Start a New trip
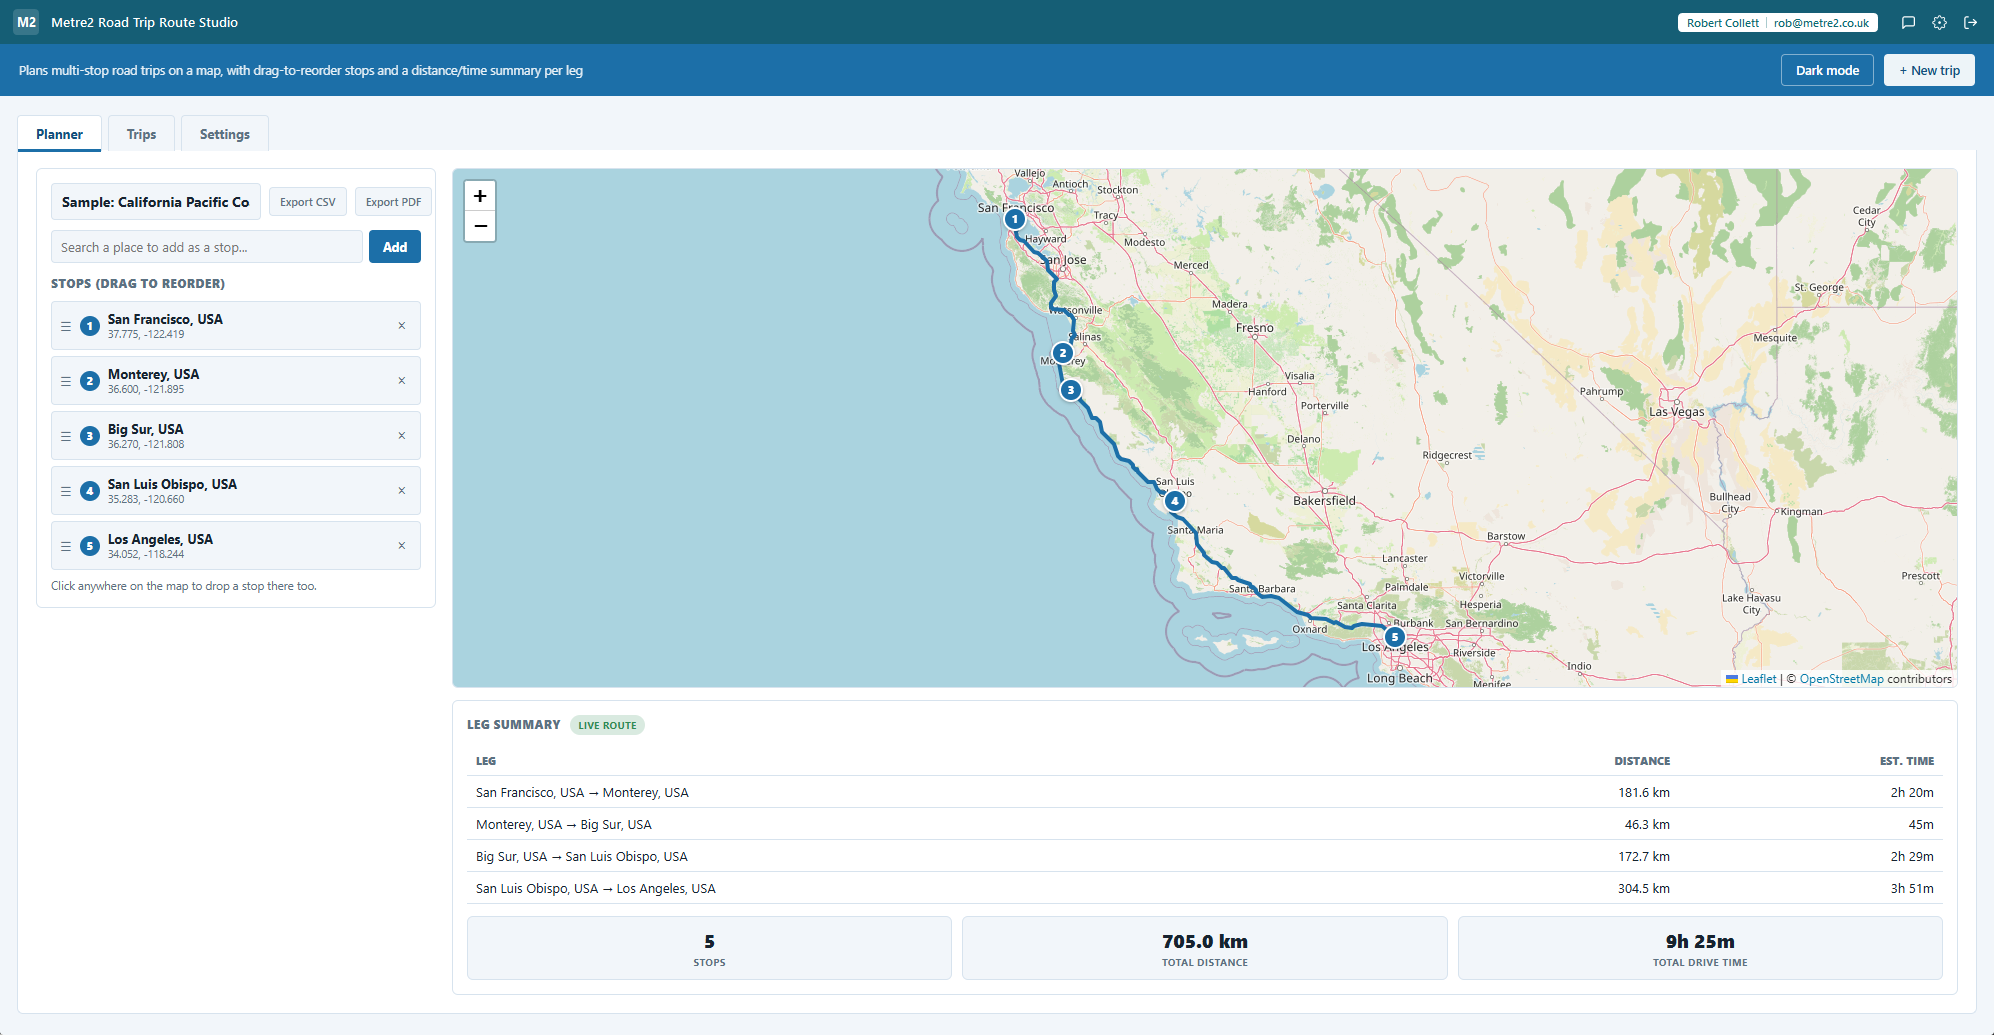 [x=1929, y=70]
